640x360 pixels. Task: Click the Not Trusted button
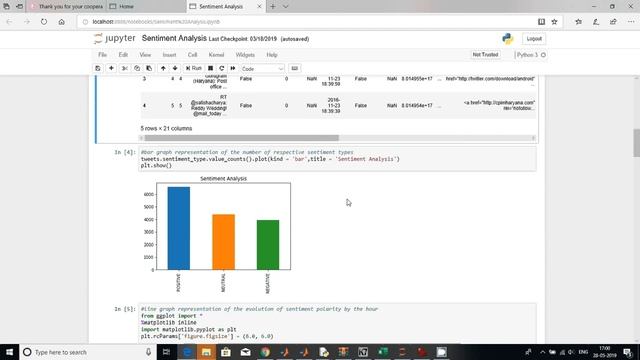click(485, 55)
